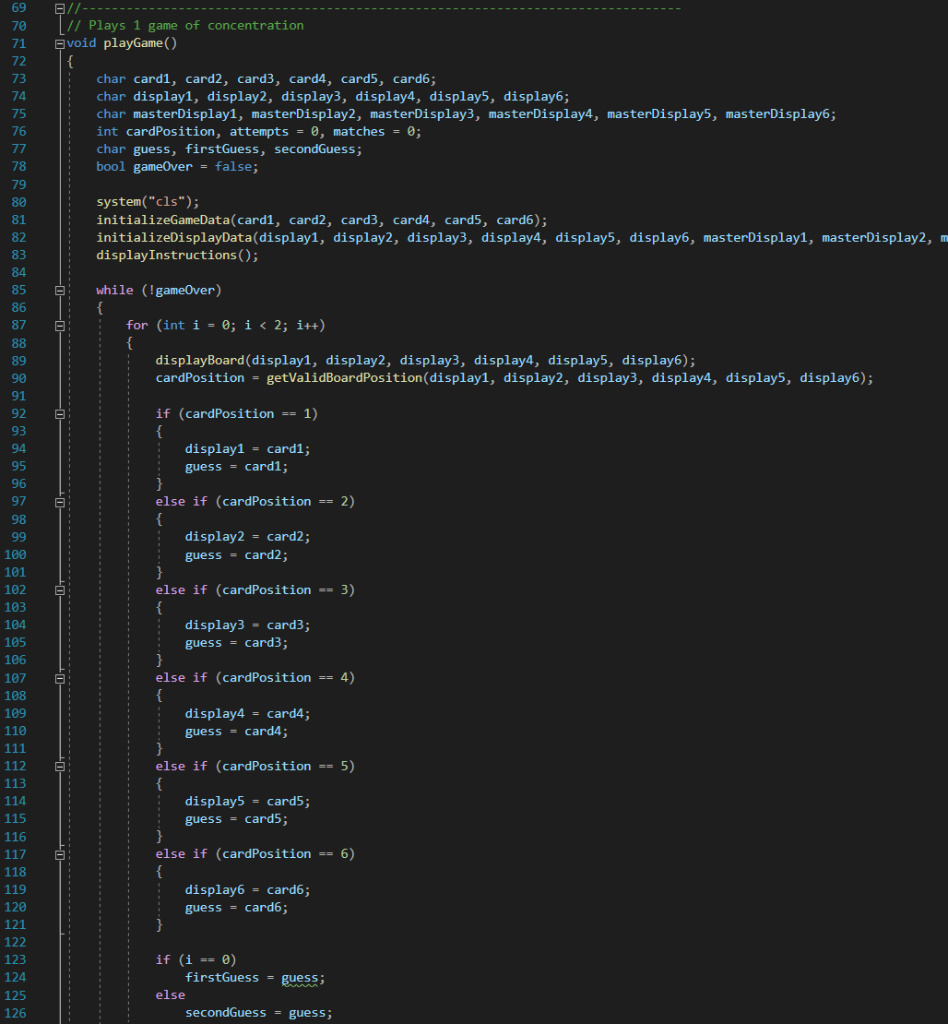The image size is (948, 1024).
Task: Click "display6;" at end of line 74
Action: click(x=536, y=96)
